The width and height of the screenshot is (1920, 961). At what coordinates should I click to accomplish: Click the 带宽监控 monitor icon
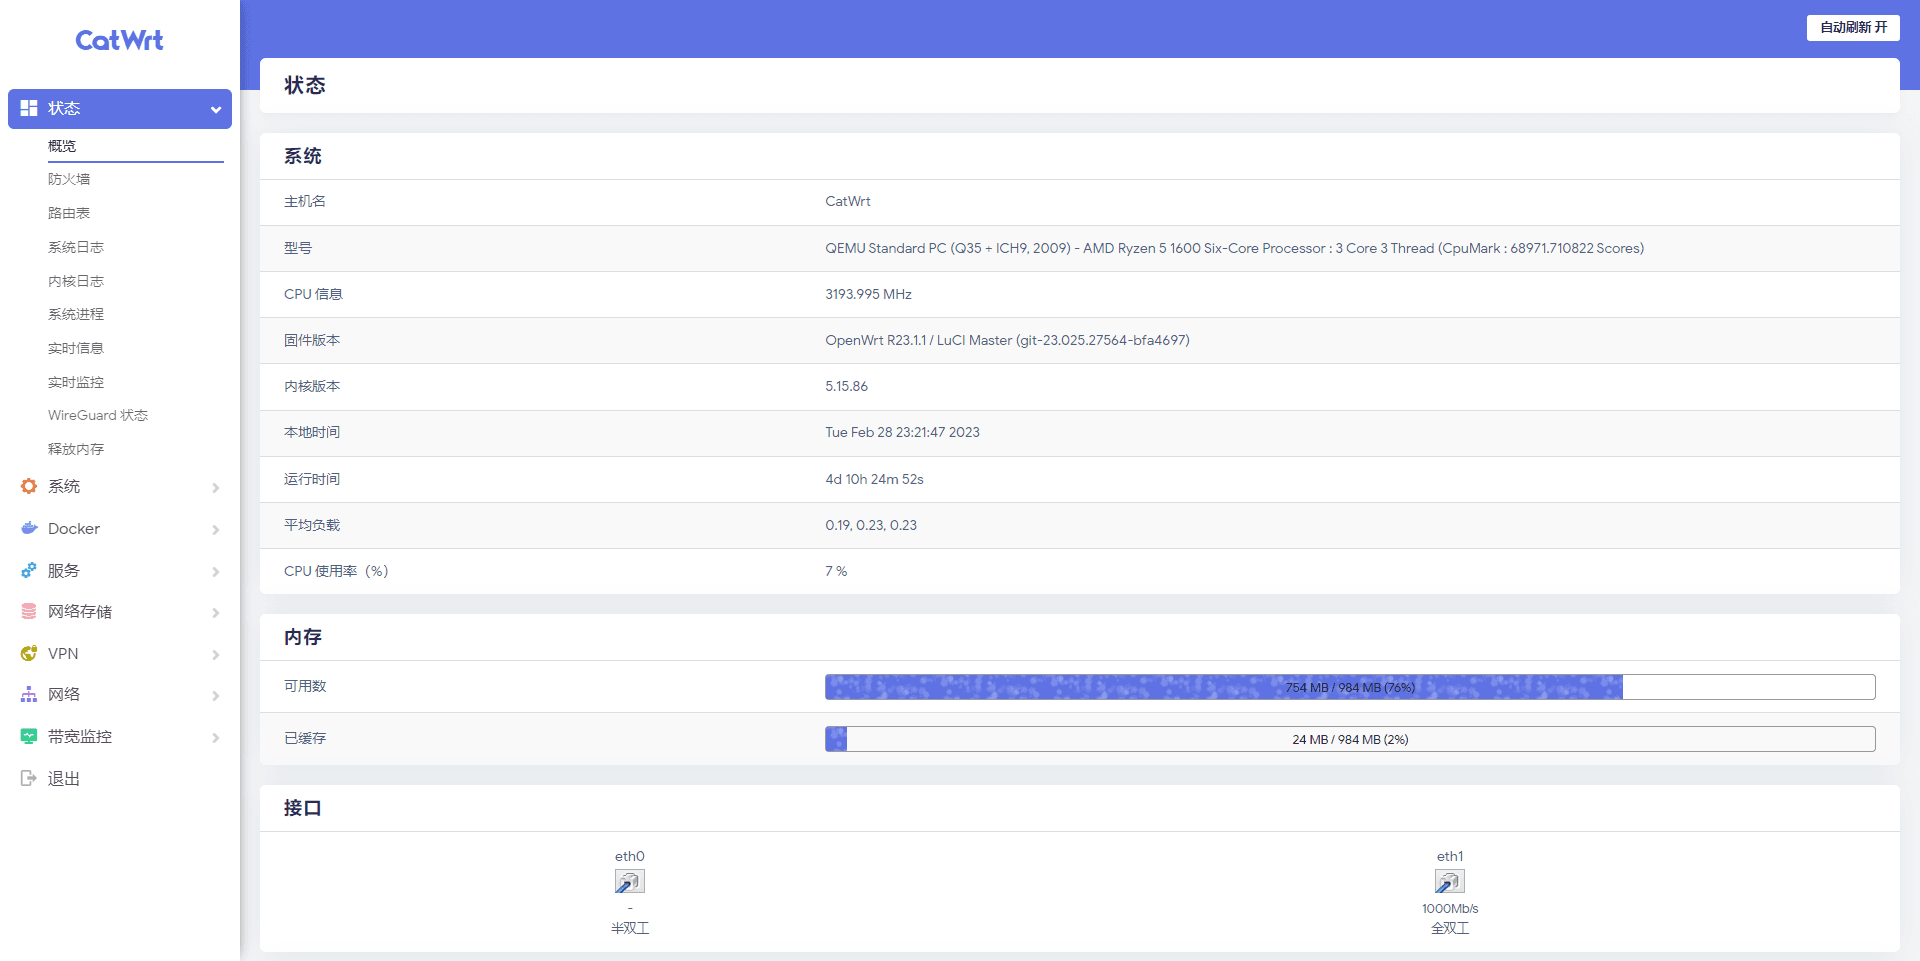coord(29,736)
